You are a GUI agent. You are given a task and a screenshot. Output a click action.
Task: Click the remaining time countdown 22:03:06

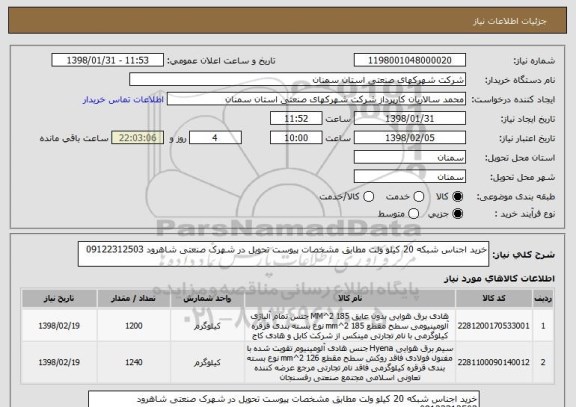point(137,138)
